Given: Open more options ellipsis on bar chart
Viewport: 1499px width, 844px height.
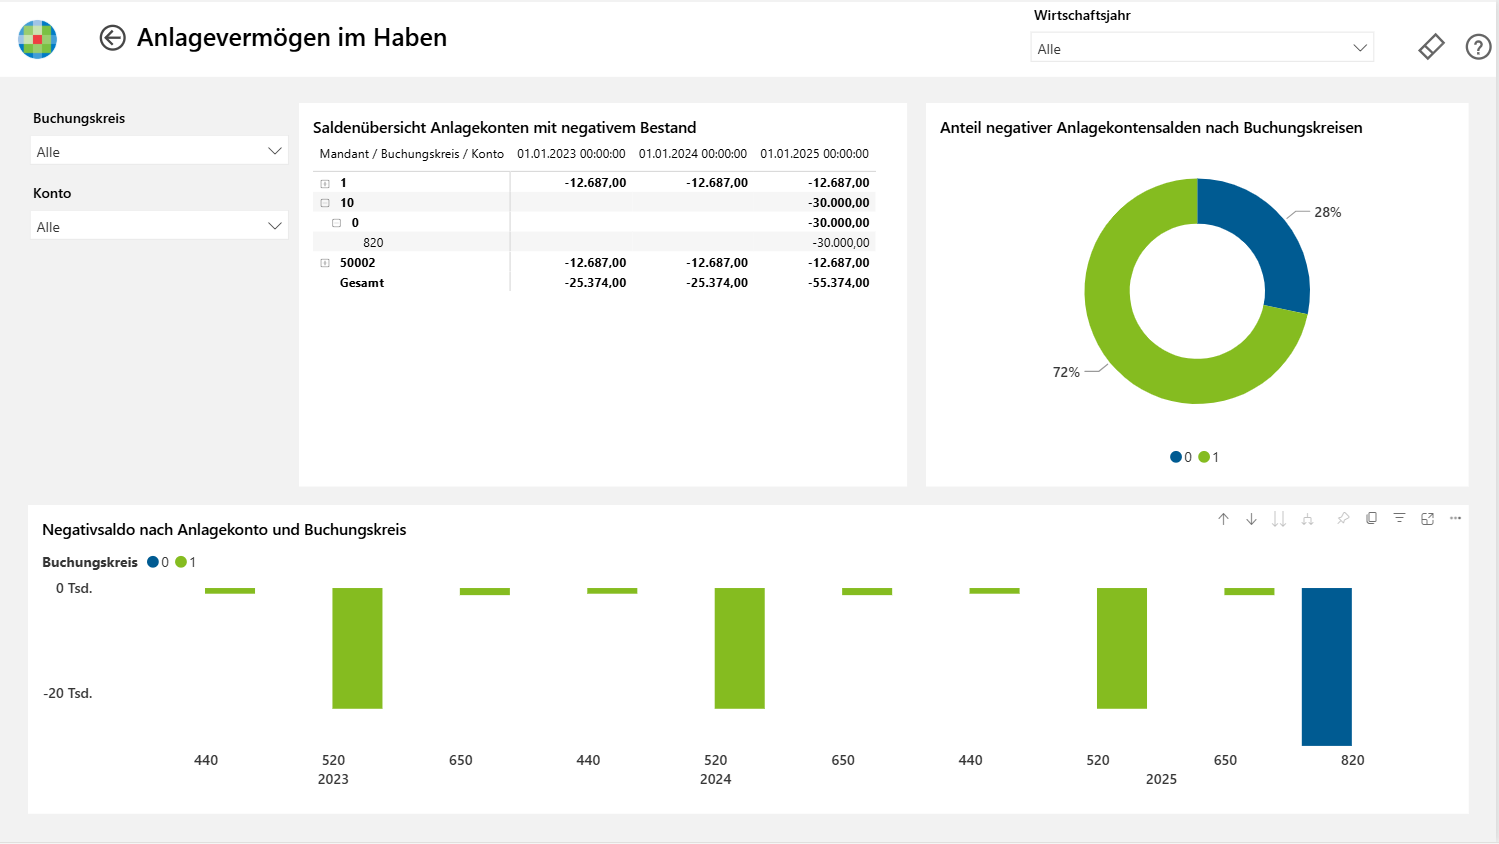Looking at the screenshot, I should click(x=1455, y=518).
